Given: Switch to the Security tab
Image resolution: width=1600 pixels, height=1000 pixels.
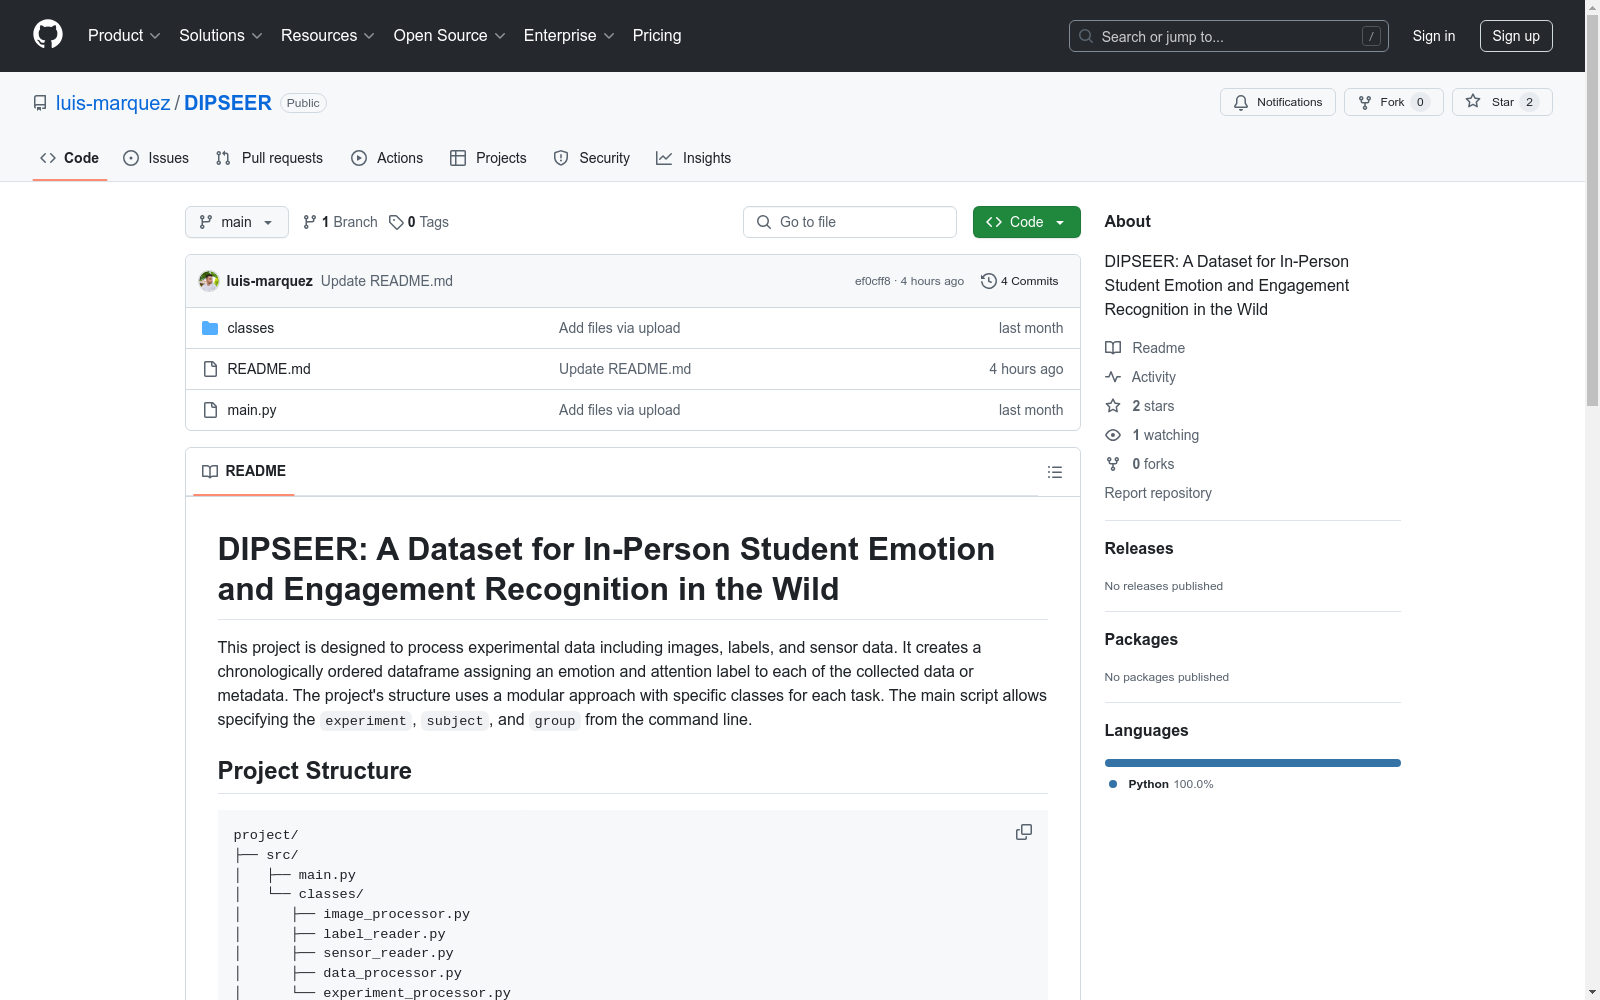Looking at the screenshot, I should click(592, 158).
